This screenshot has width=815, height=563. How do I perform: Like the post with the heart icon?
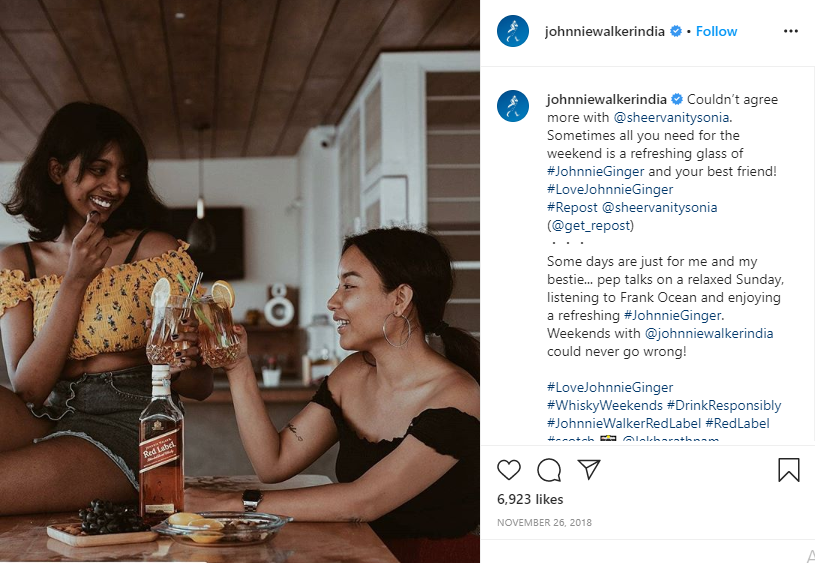tap(509, 470)
